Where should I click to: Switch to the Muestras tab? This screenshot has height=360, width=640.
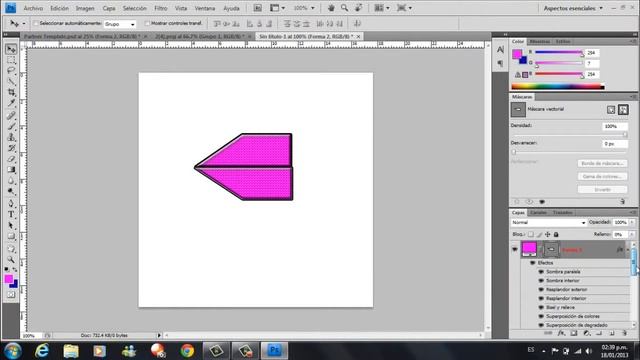pyautogui.click(x=540, y=42)
